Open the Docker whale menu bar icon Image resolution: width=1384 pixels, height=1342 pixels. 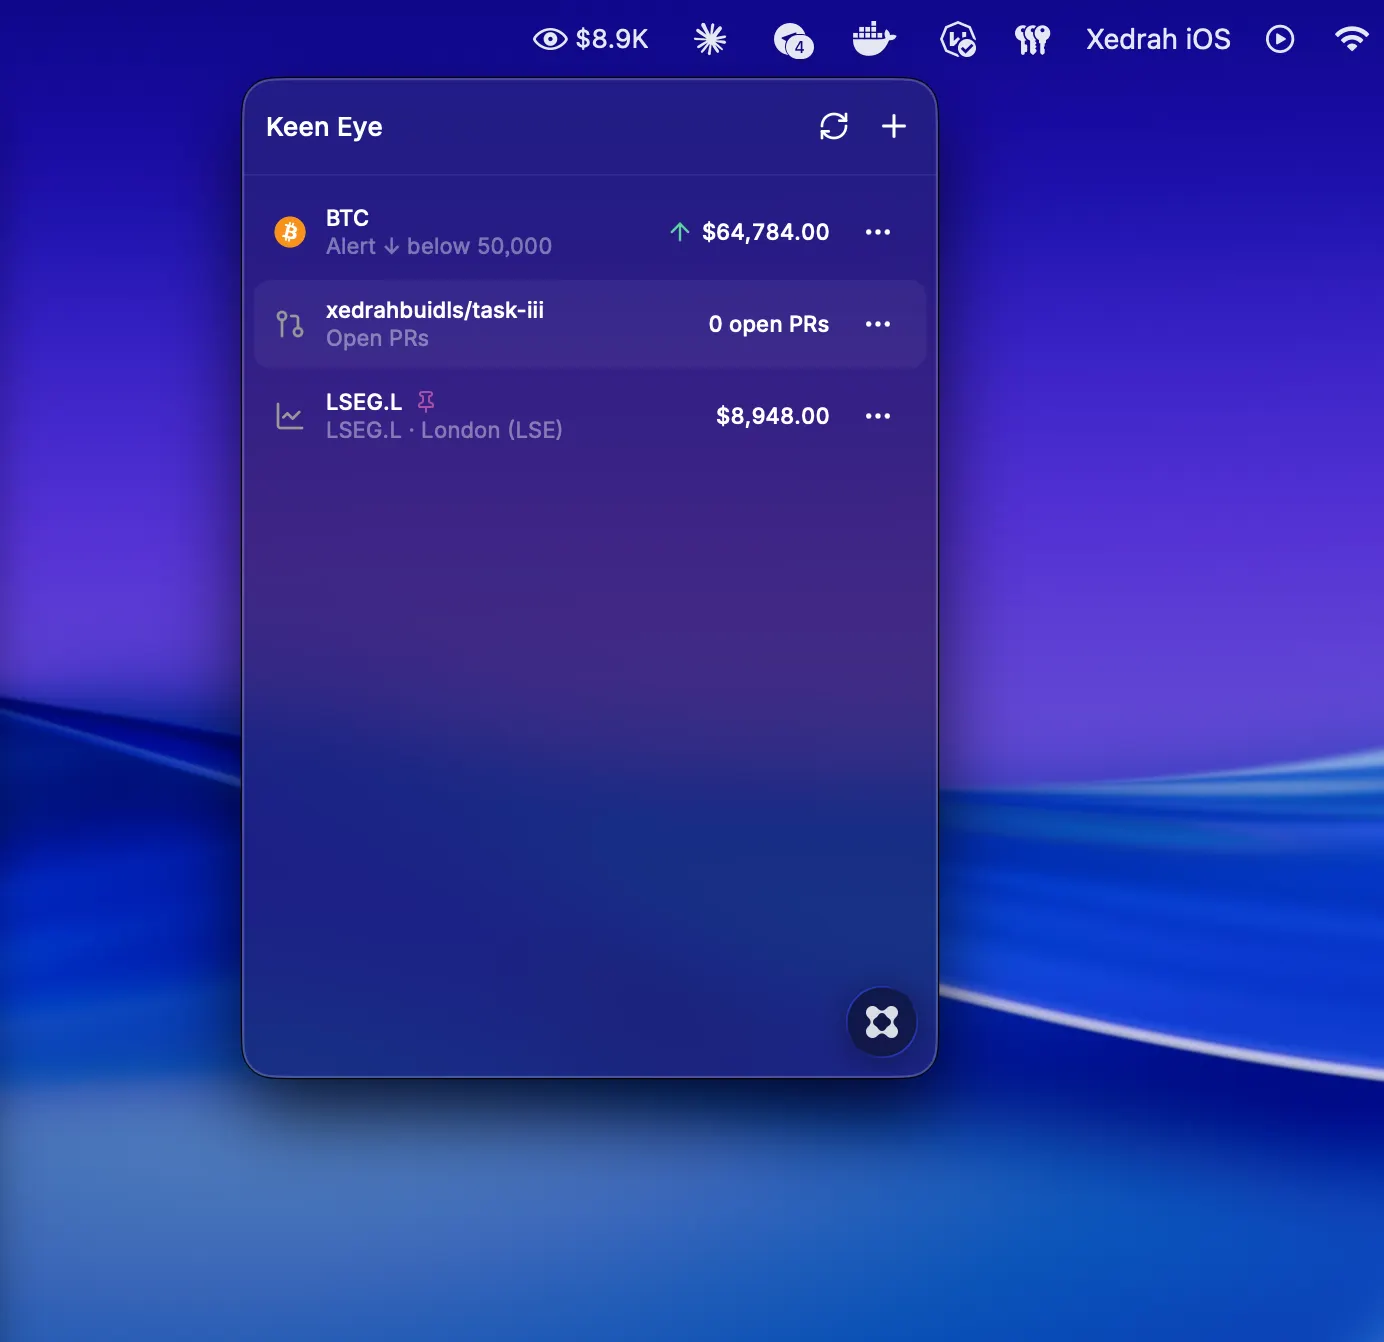[x=874, y=39]
